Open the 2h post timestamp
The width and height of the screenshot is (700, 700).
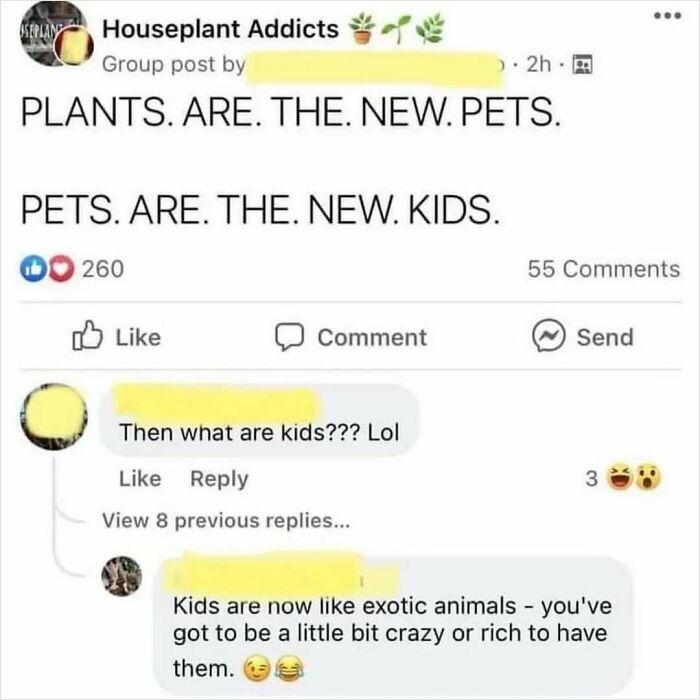coord(538,65)
